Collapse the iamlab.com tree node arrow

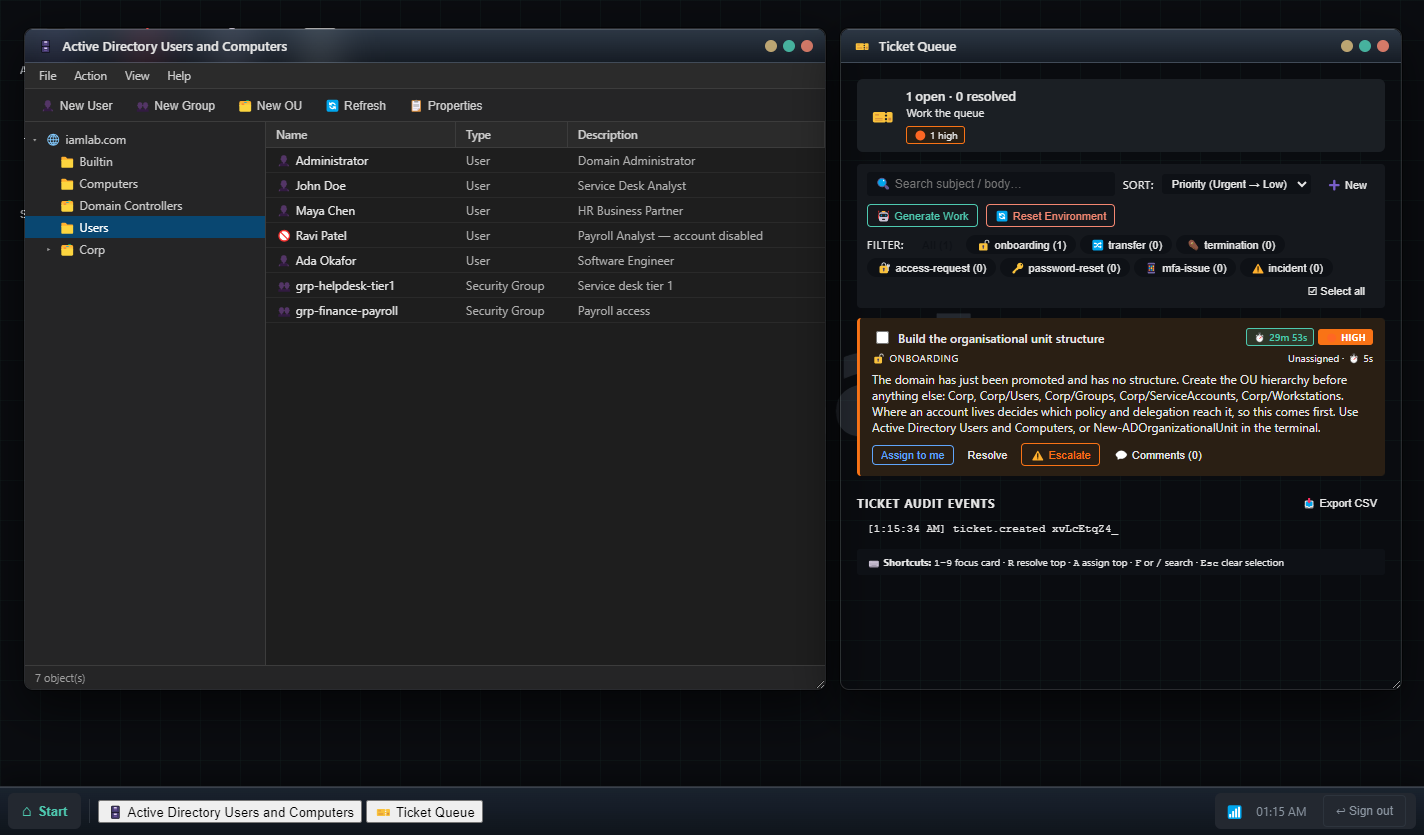point(35,140)
